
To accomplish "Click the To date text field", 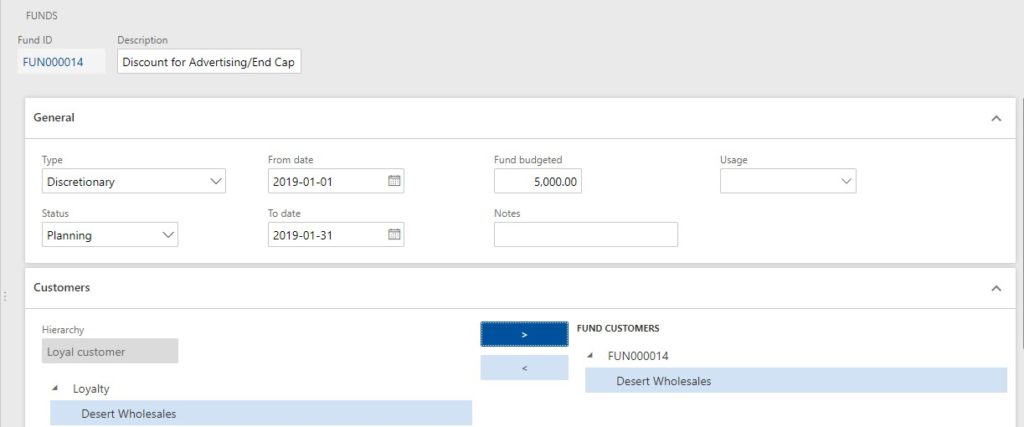I will [x=326, y=235].
